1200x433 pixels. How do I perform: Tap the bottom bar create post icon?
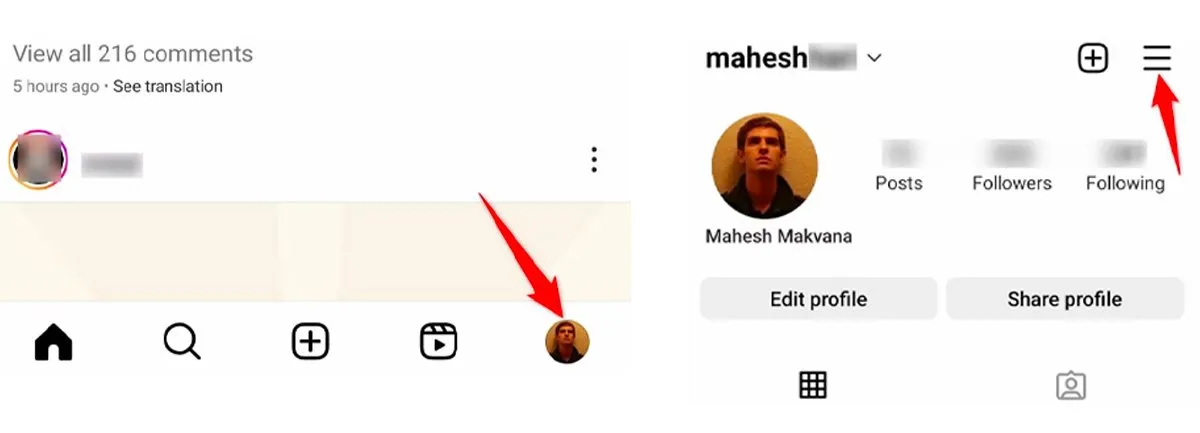pos(310,343)
